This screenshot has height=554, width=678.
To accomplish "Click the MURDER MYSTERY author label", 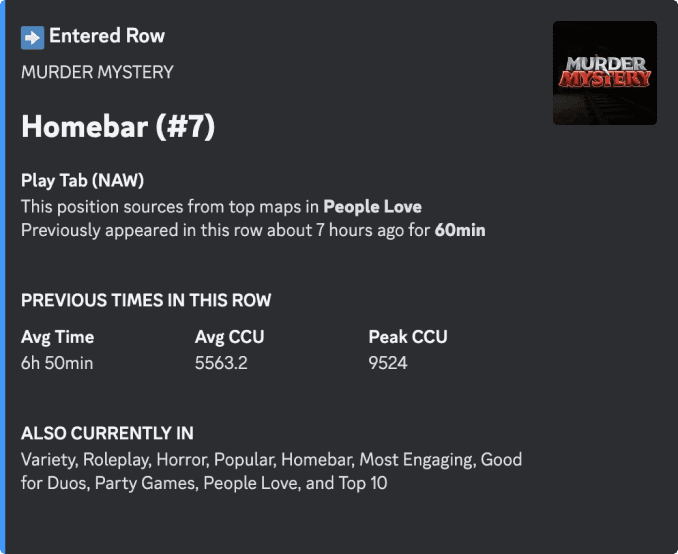I will pos(97,72).
